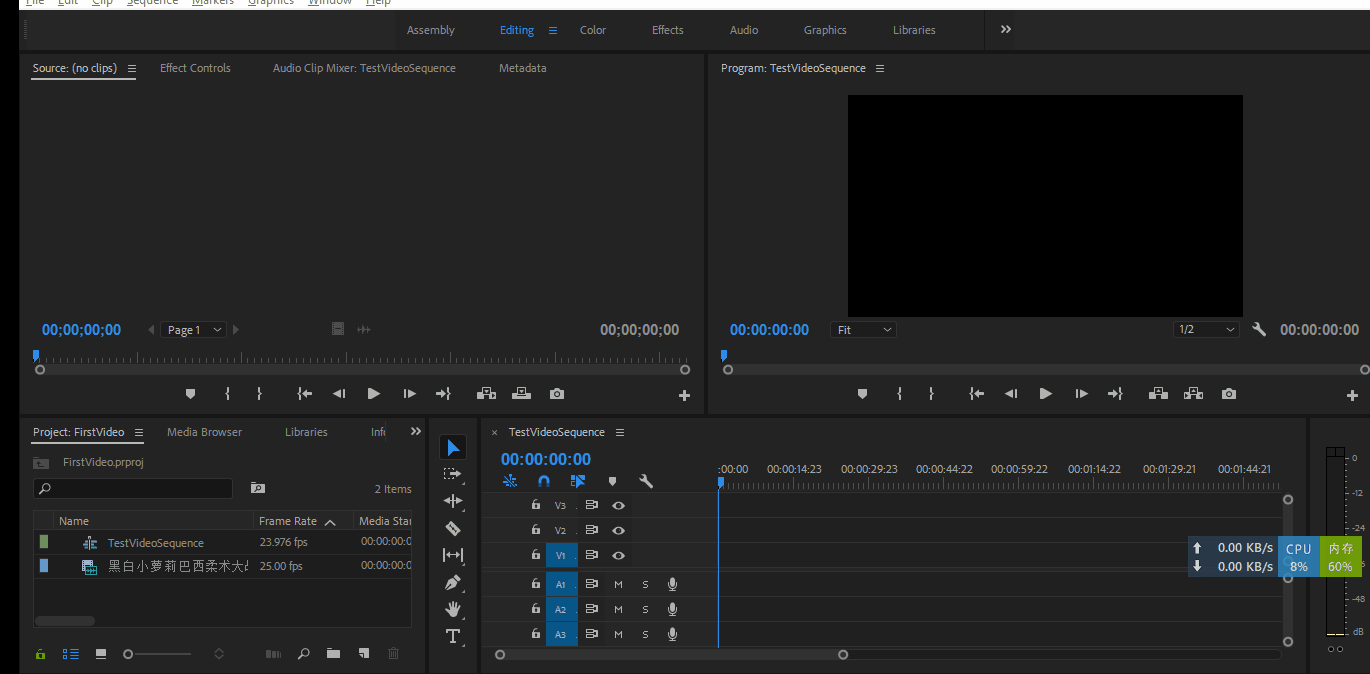1370x674 pixels.
Task: Go to In point in Source monitor
Action: (305, 394)
